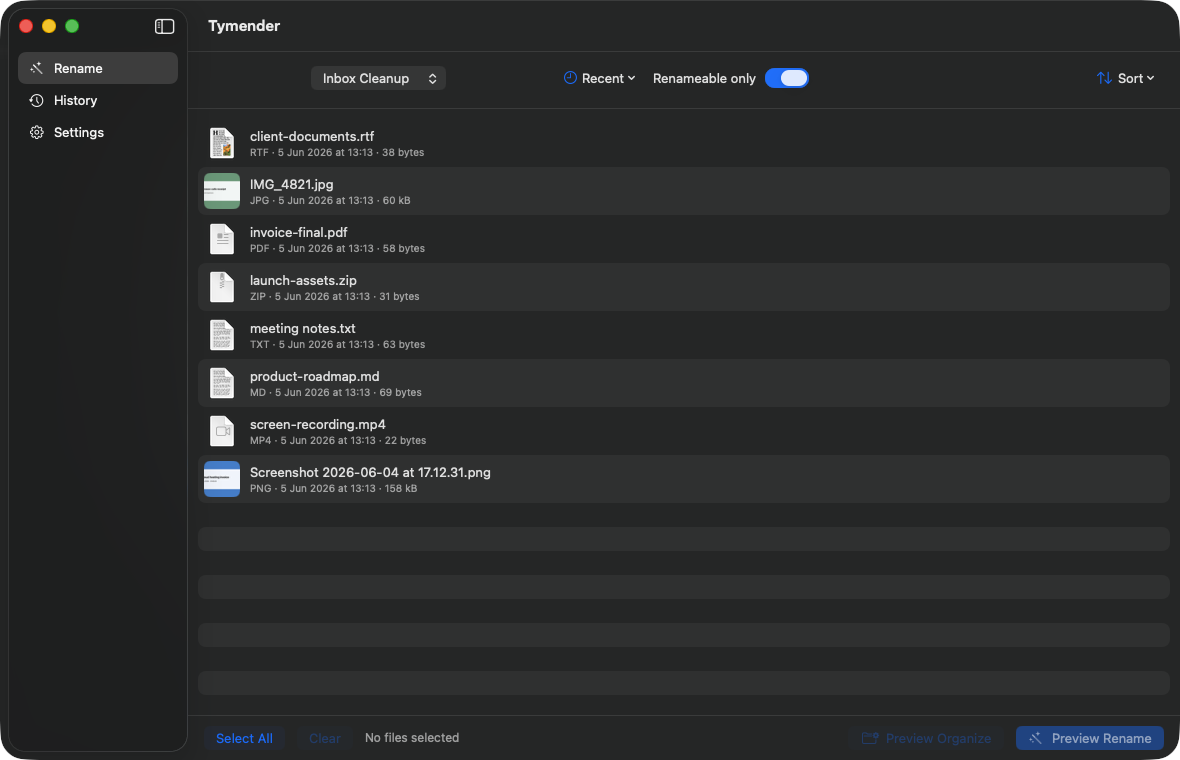The image size is (1180, 760).
Task: Click the folder icon in Preview Organize
Action: (870, 738)
